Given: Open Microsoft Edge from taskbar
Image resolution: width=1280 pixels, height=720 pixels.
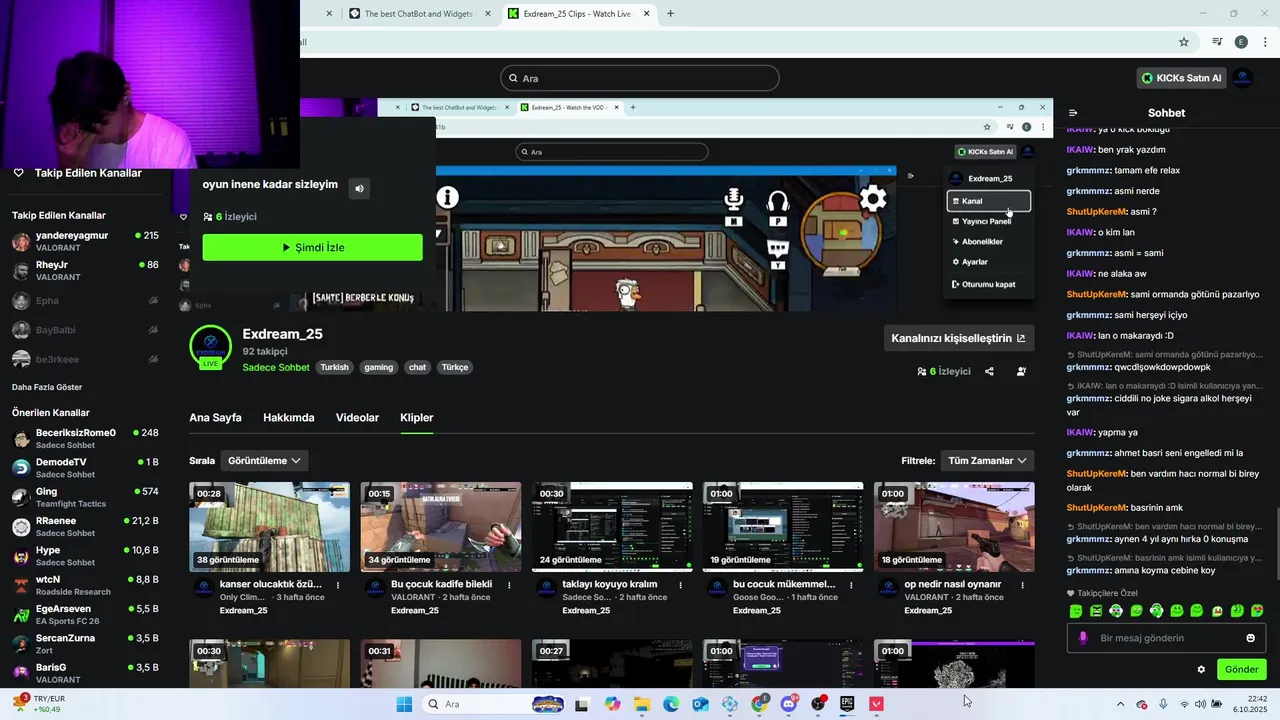Looking at the screenshot, I should click(x=671, y=704).
